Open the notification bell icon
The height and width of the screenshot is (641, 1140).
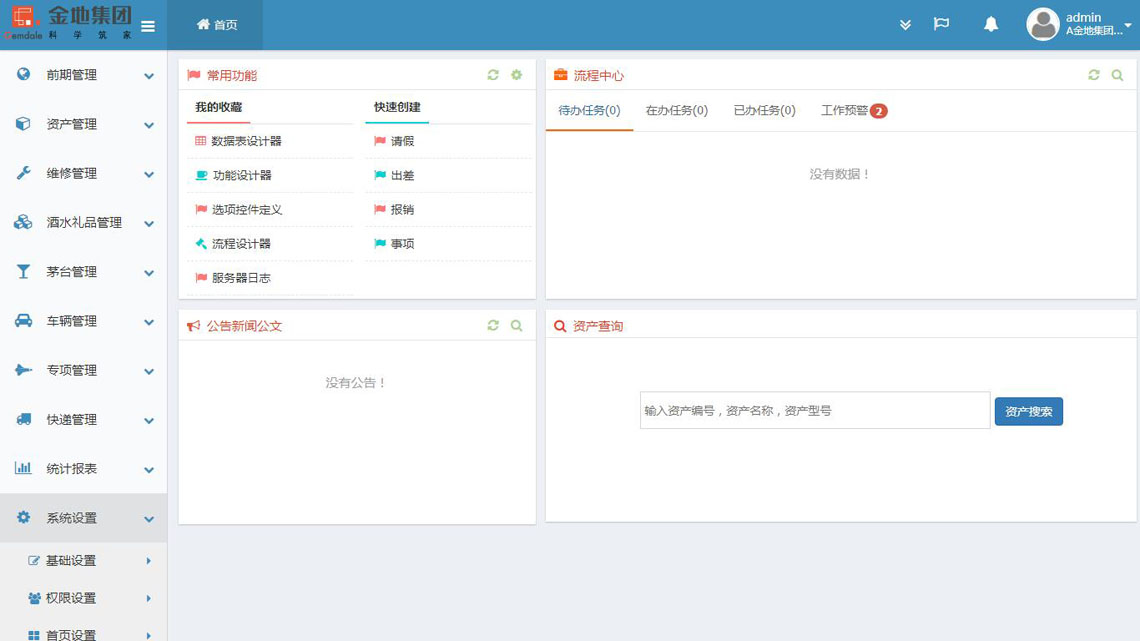tap(990, 24)
